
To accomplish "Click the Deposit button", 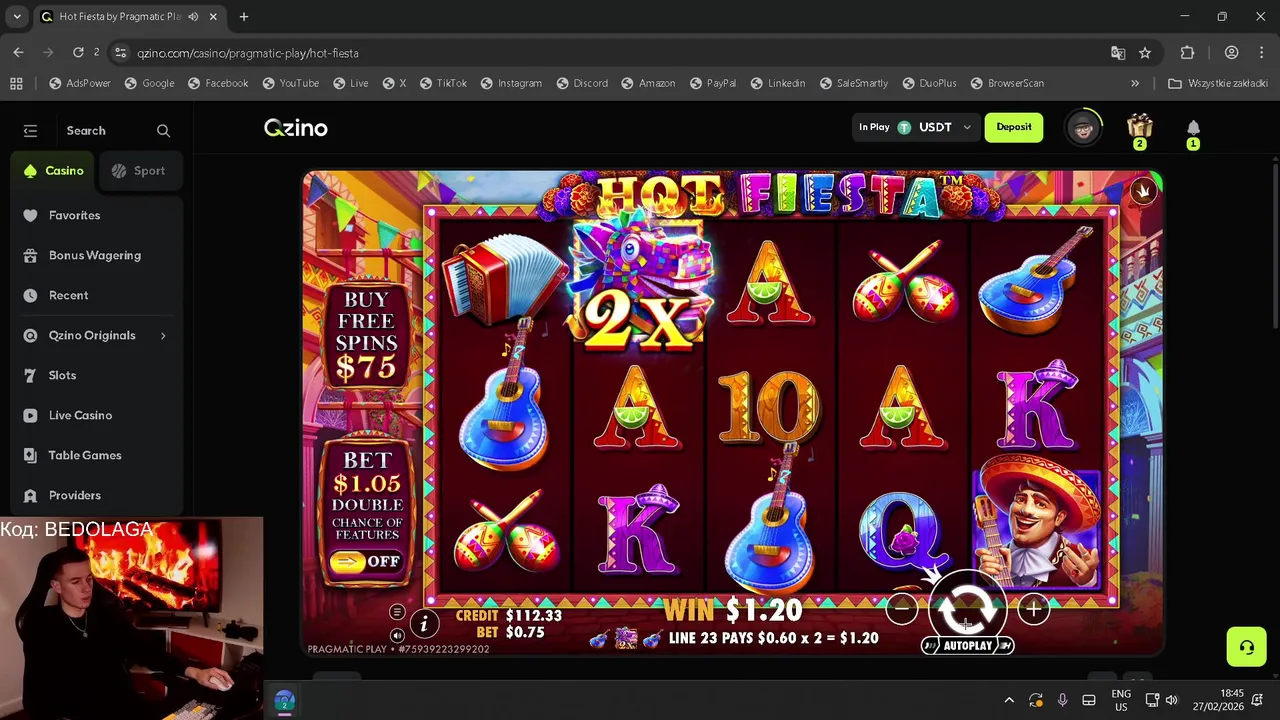I will pyautogui.click(x=1014, y=127).
